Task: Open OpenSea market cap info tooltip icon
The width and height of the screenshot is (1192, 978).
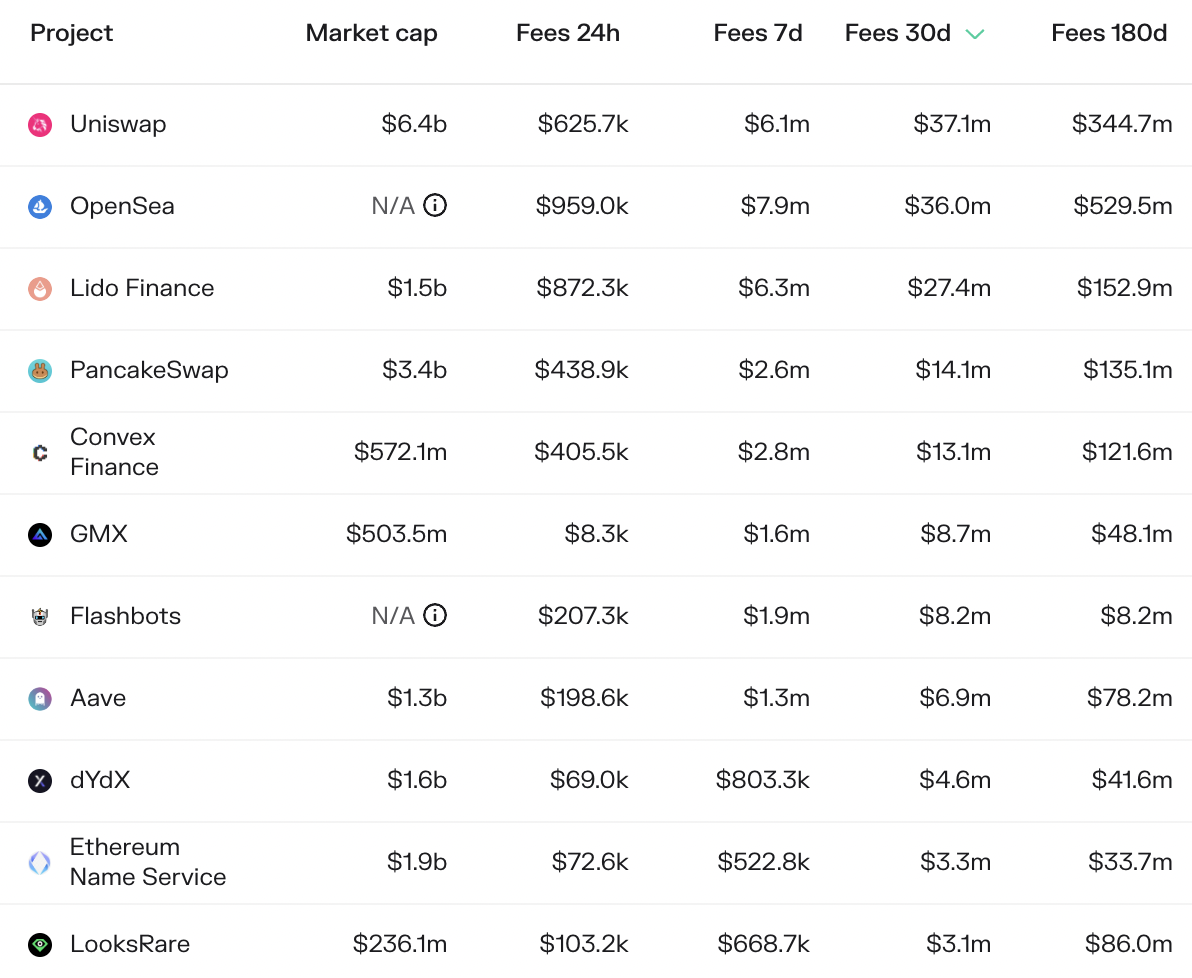Action: (x=435, y=205)
